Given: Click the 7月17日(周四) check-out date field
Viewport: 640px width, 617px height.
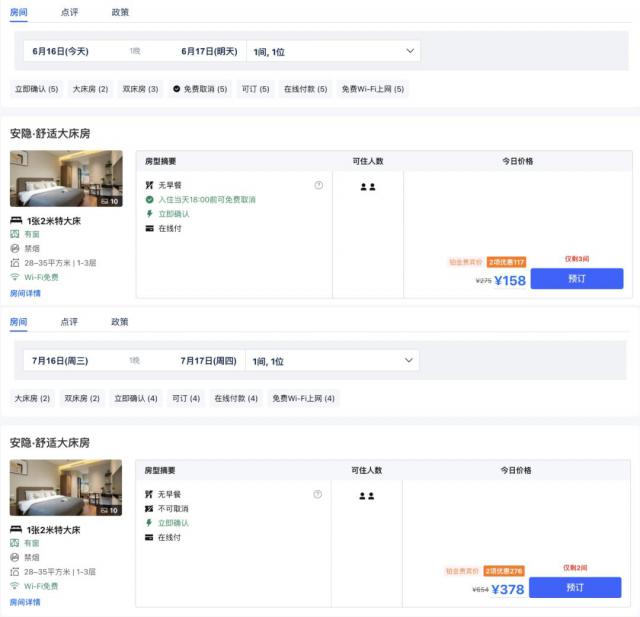Looking at the screenshot, I should (209, 361).
